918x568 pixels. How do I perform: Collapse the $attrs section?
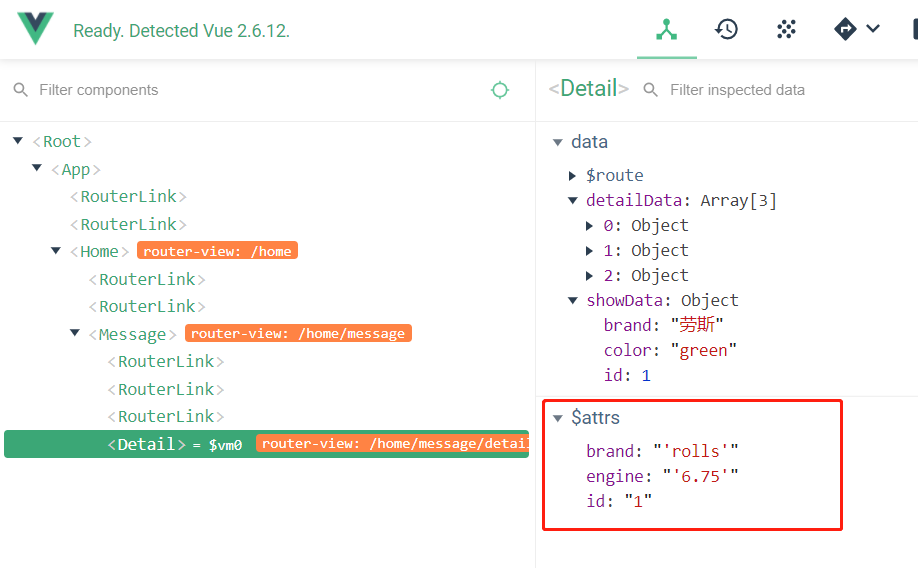(x=558, y=418)
